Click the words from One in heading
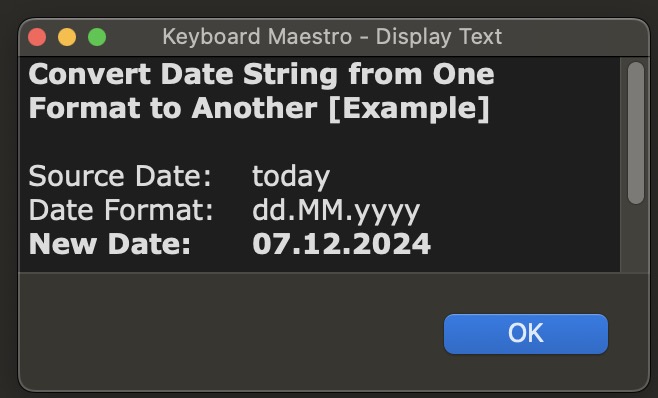Viewport: 658px width, 398px height. (x=421, y=74)
